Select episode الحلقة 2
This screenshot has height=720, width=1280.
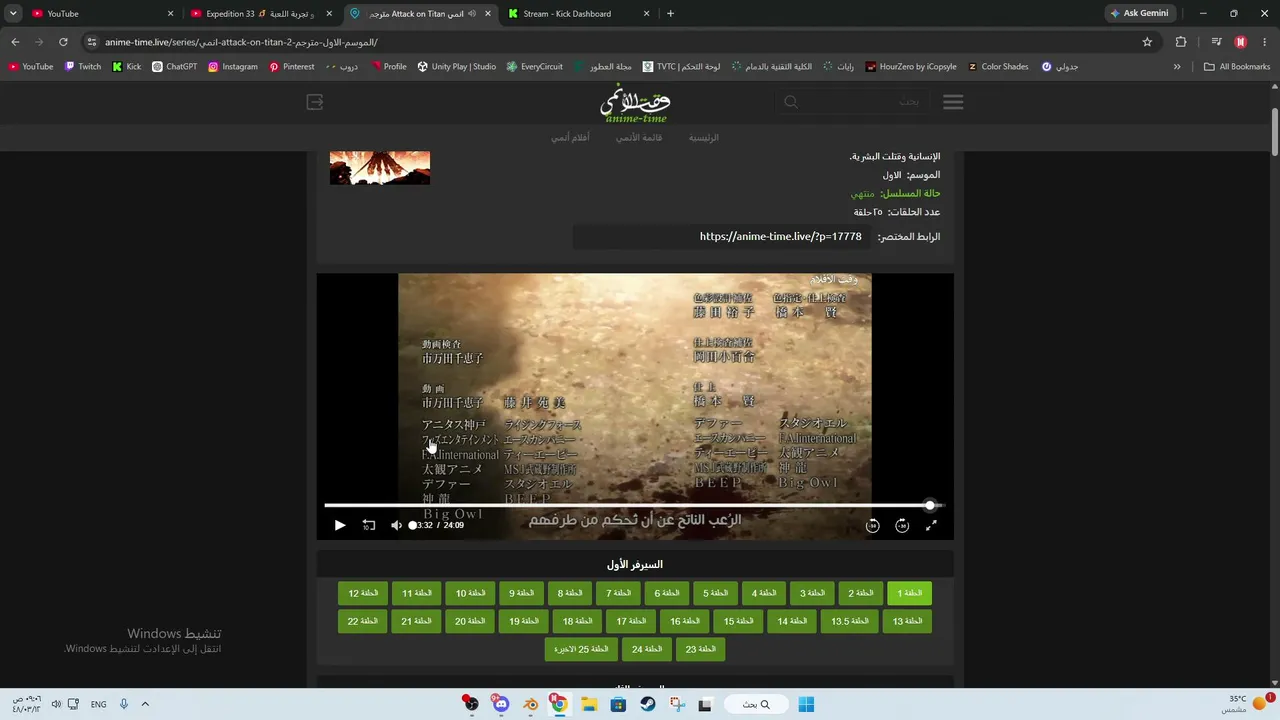861,593
